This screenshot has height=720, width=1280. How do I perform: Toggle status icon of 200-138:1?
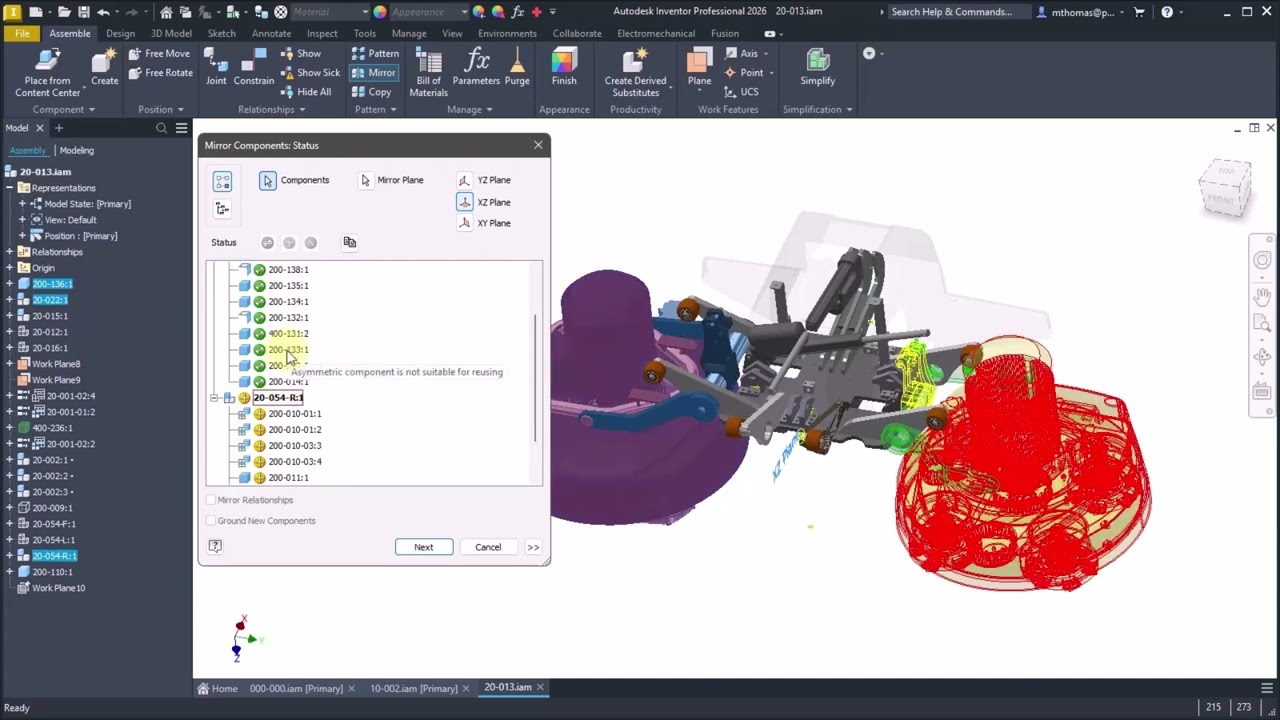point(259,270)
